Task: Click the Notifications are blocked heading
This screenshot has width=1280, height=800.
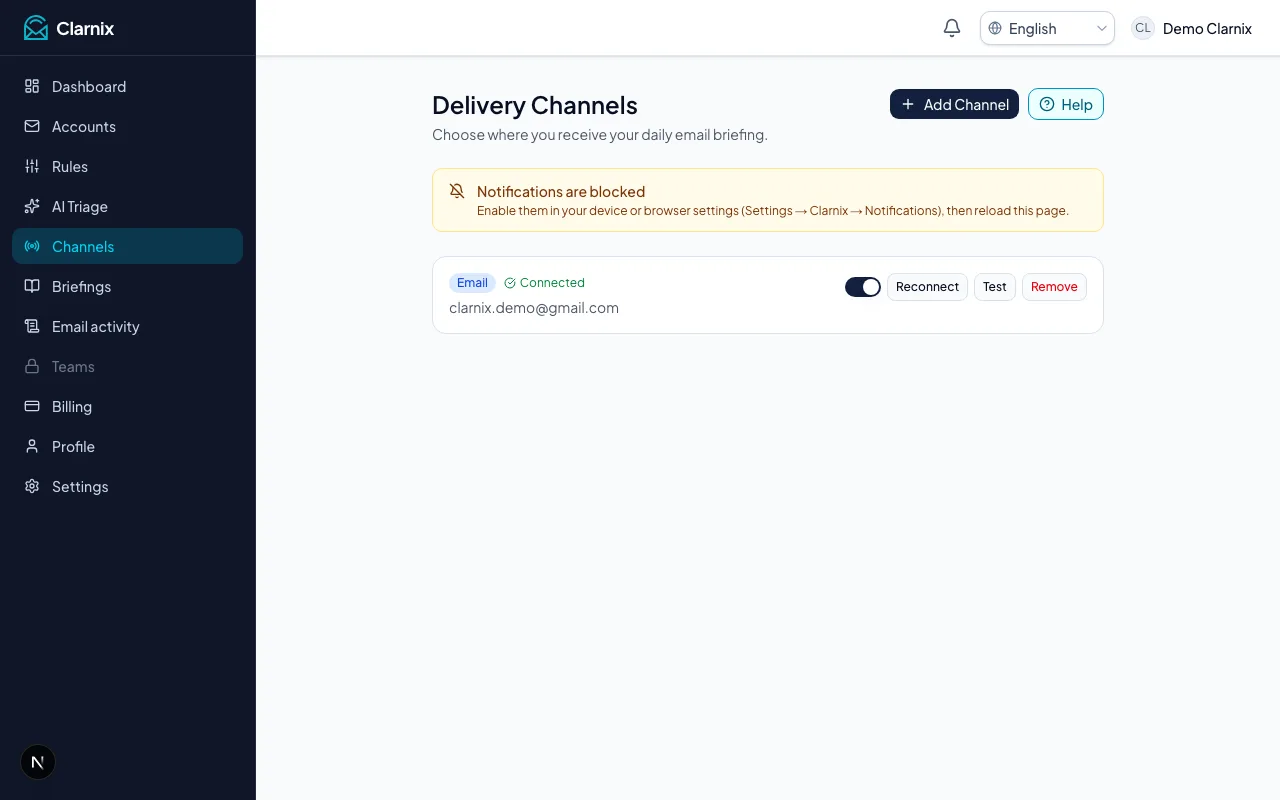Action: [x=561, y=191]
